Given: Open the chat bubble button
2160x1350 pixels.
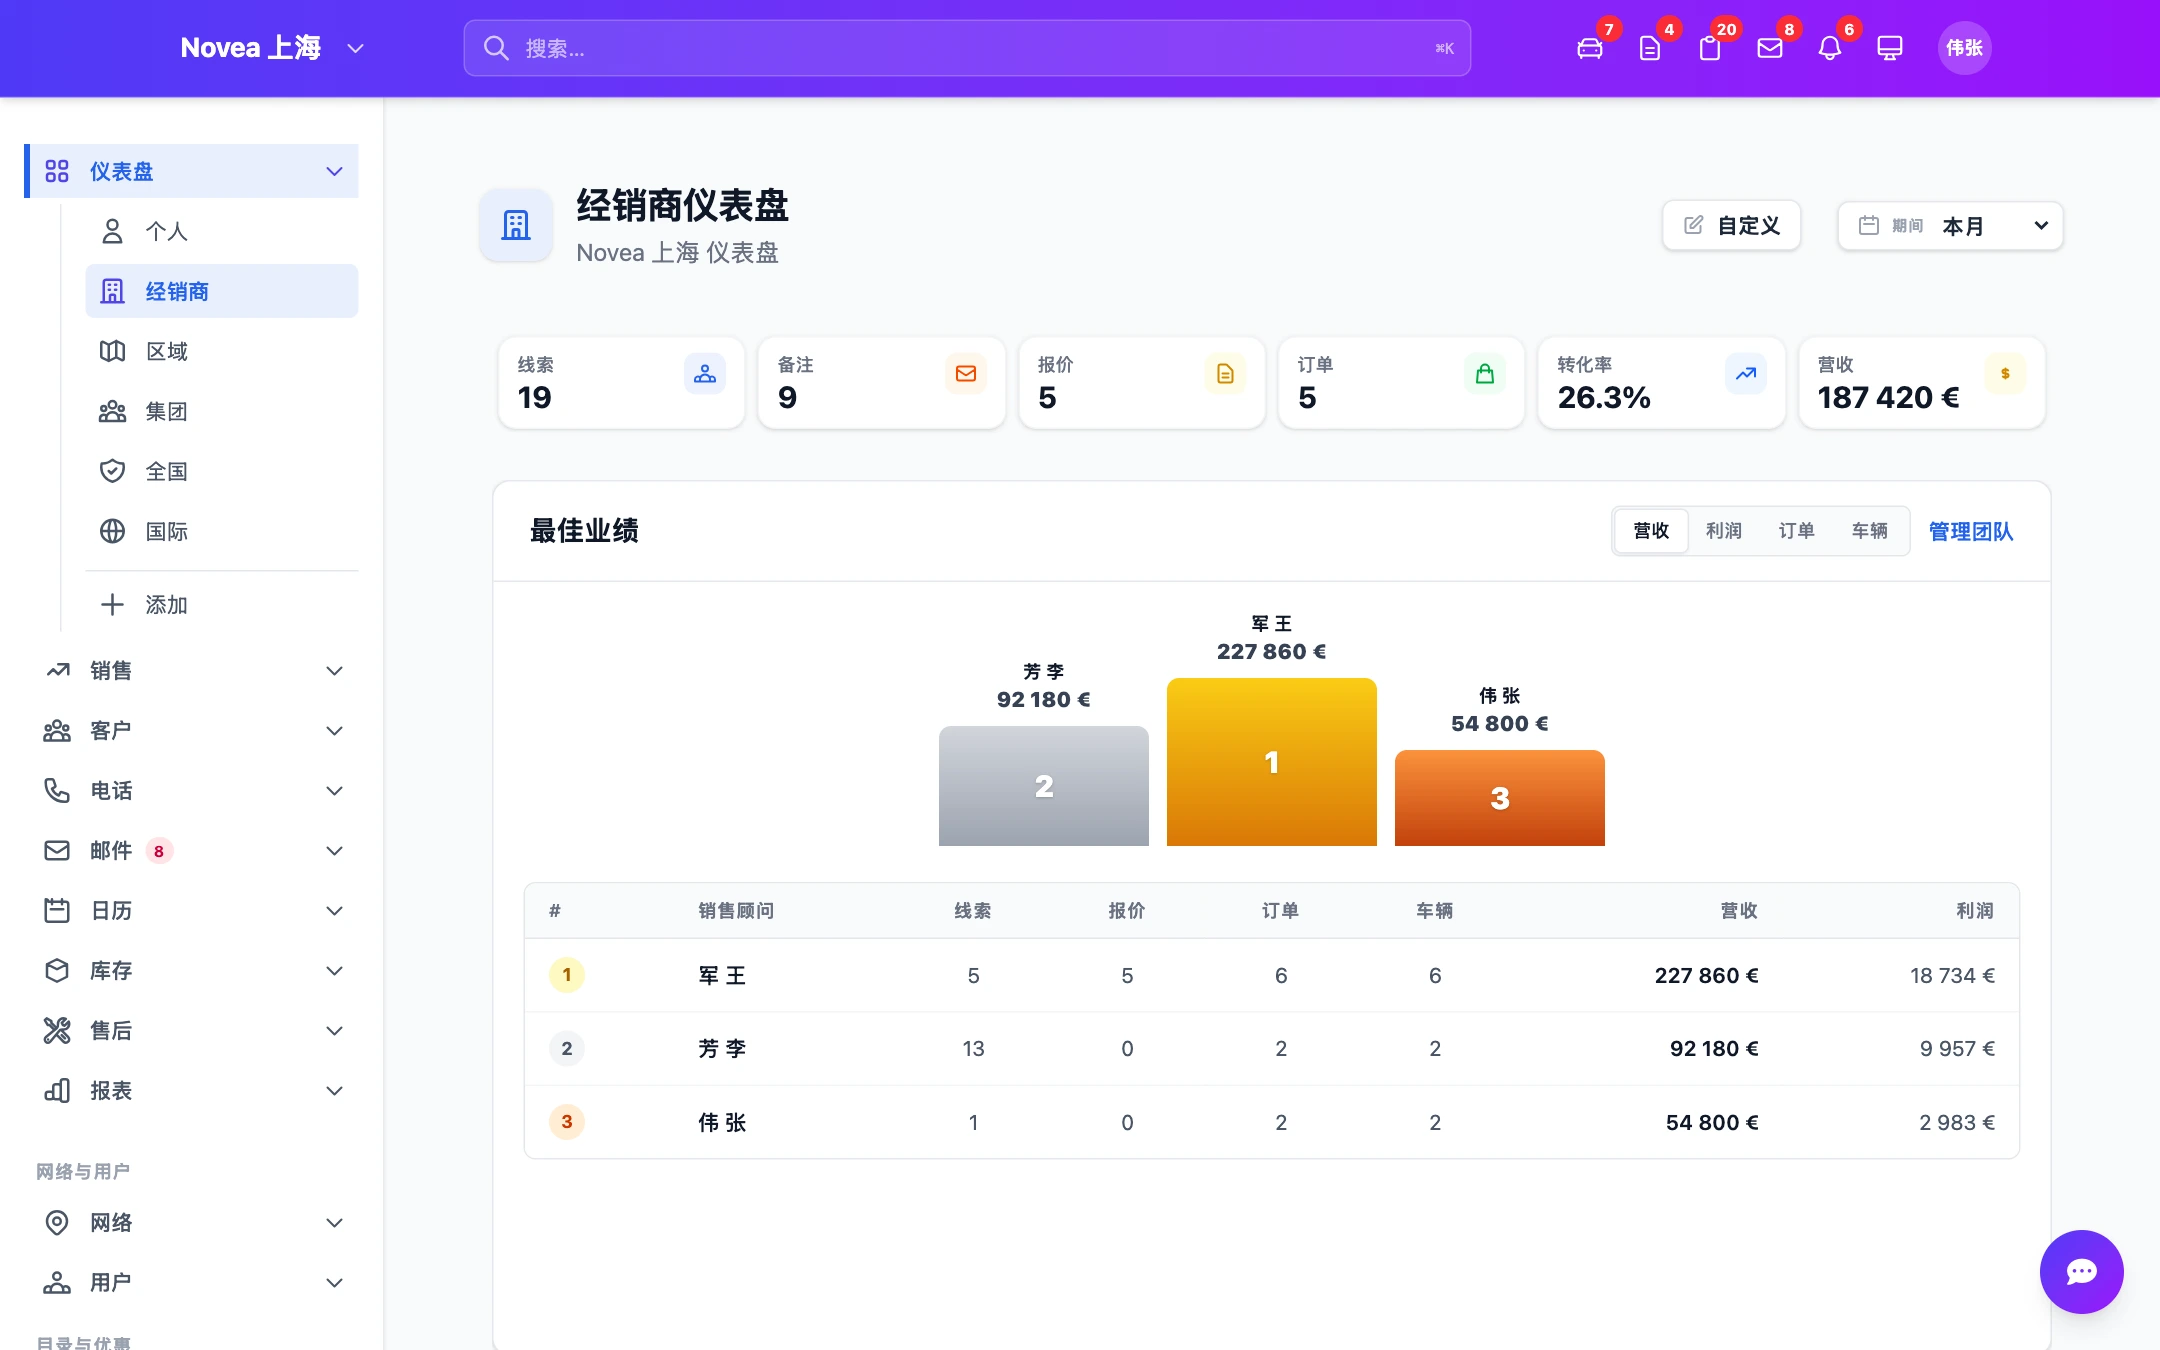Looking at the screenshot, I should 2081,1271.
